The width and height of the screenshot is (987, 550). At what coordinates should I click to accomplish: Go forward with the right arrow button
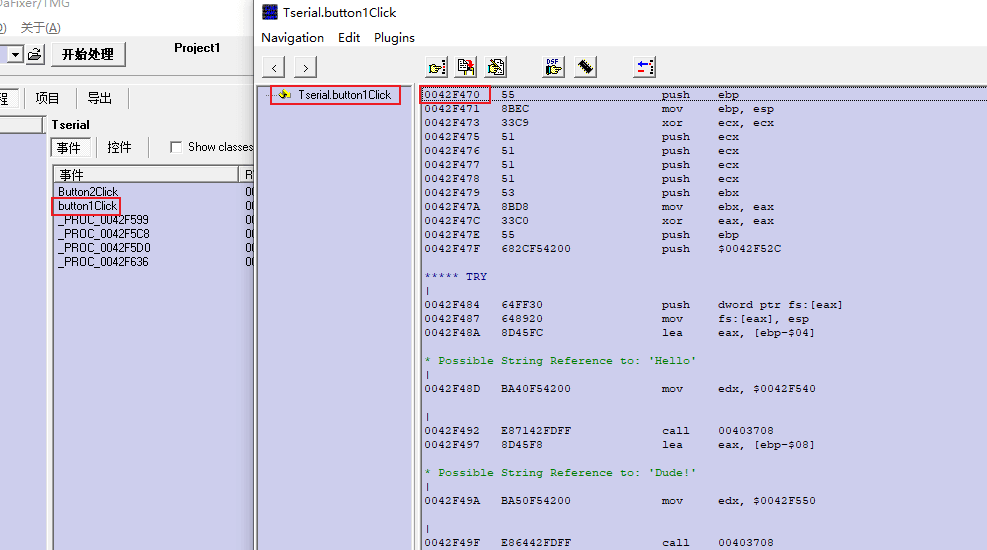click(x=305, y=67)
